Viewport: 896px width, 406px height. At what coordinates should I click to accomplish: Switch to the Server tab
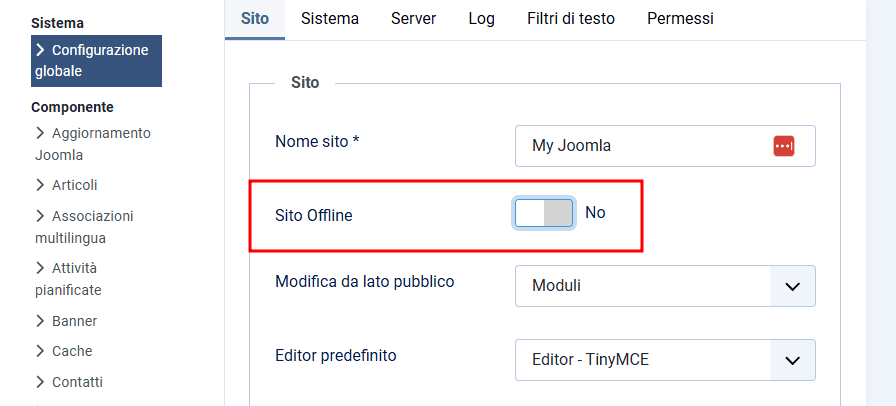click(413, 18)
